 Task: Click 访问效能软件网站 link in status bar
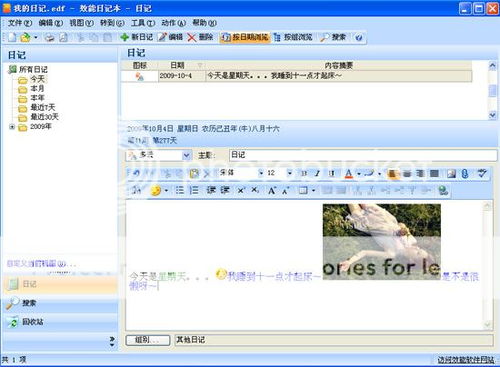[466, 360]
